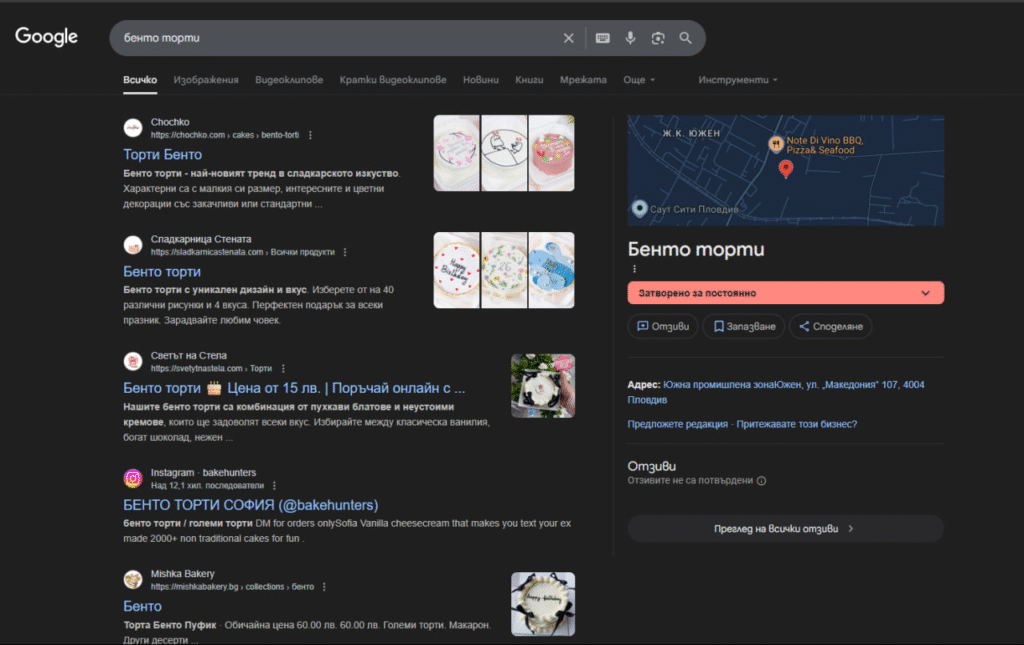1024x645 pixels.
Task: Open the Инструменти dropdown
Action: [x=738, y=80]
